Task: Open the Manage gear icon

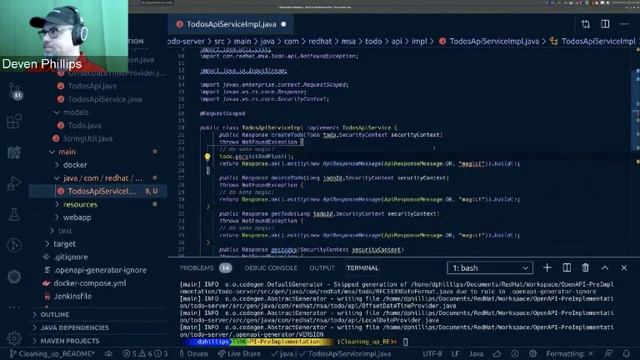Action: click(x=14, y=338)
